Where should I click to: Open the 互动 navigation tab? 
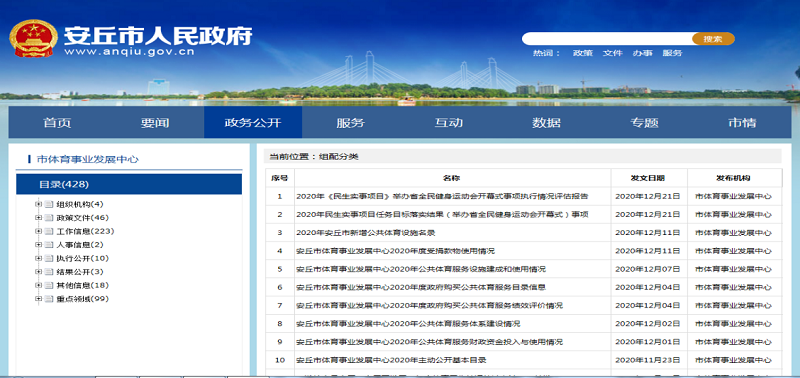pyautogui.click(x=448, y=122)
